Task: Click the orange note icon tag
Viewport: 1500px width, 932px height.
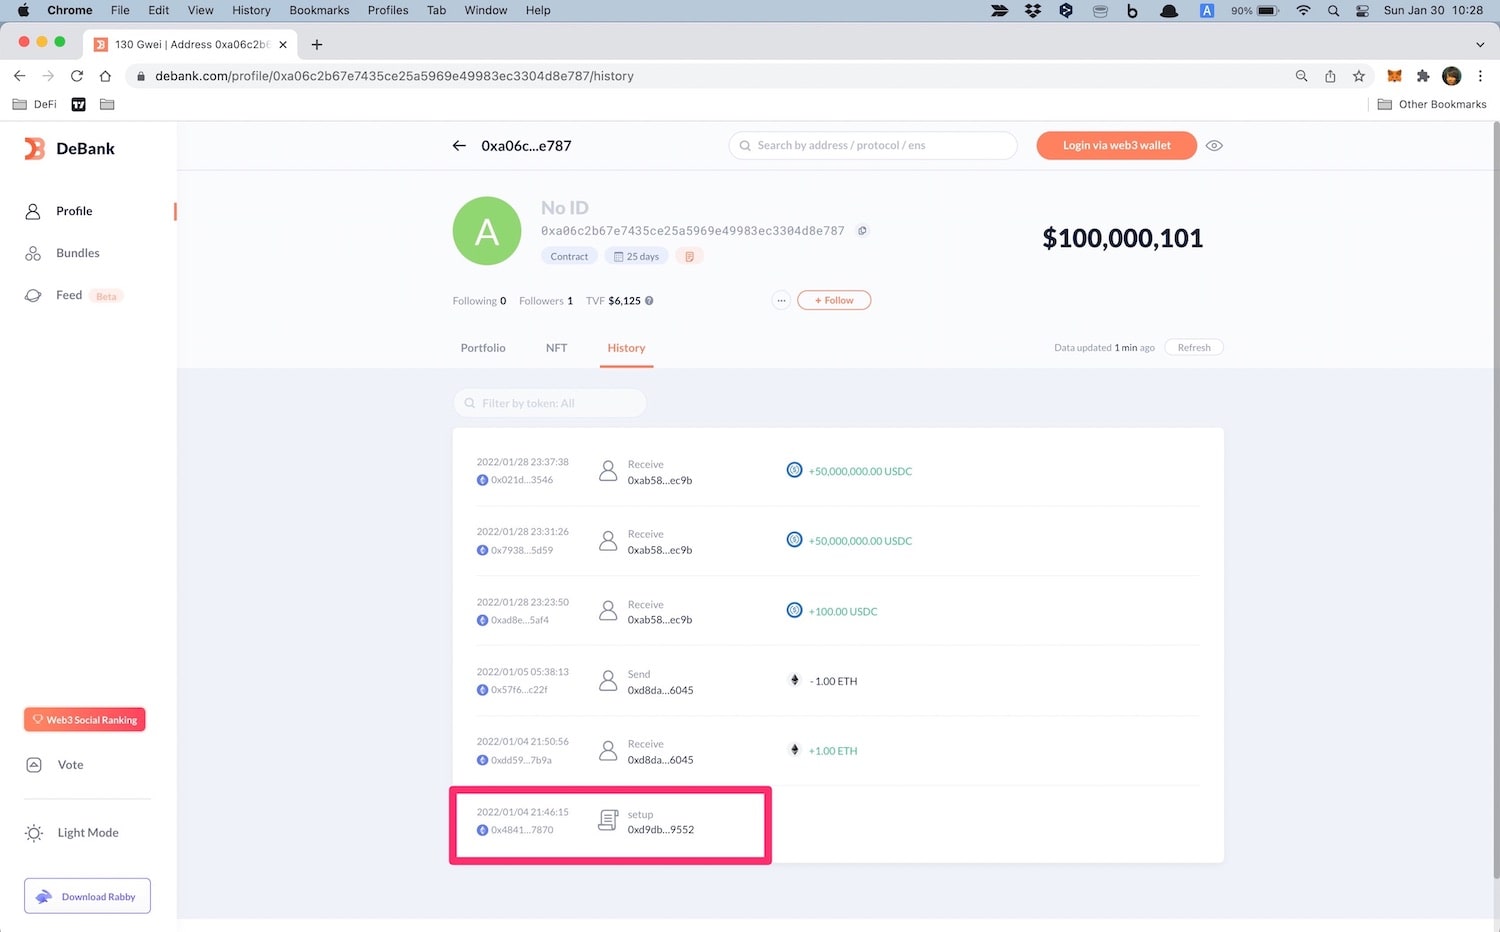Action: (689, 257)
